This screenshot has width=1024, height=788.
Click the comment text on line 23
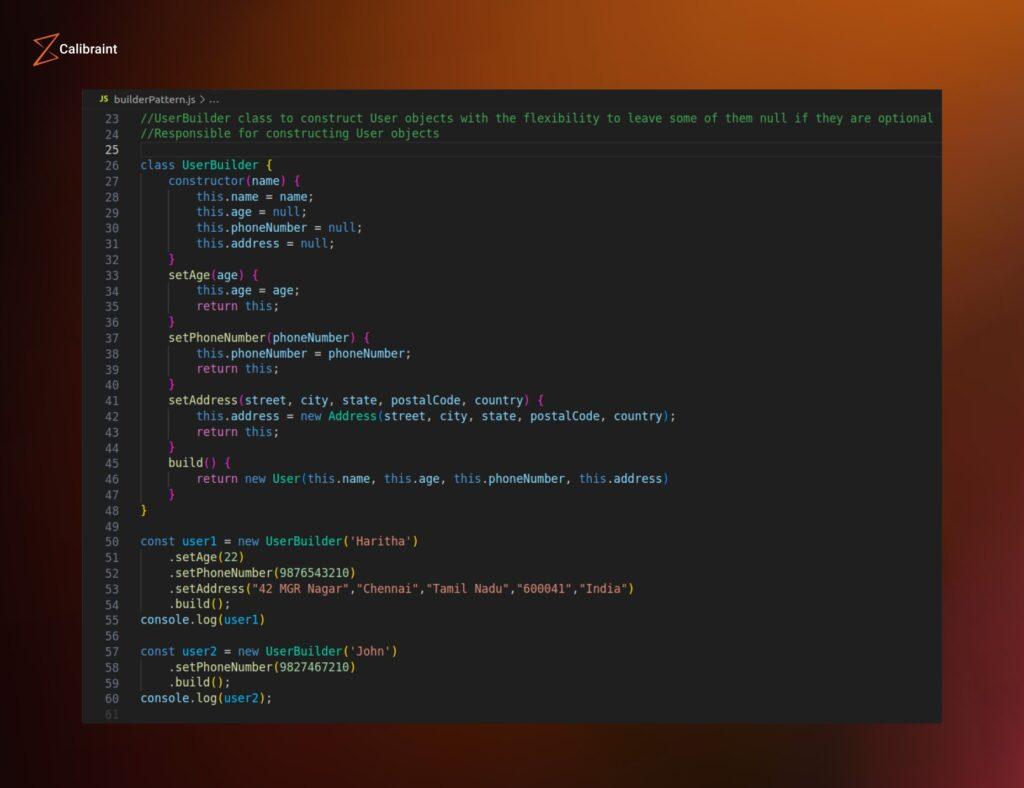(x=400, y=118)
